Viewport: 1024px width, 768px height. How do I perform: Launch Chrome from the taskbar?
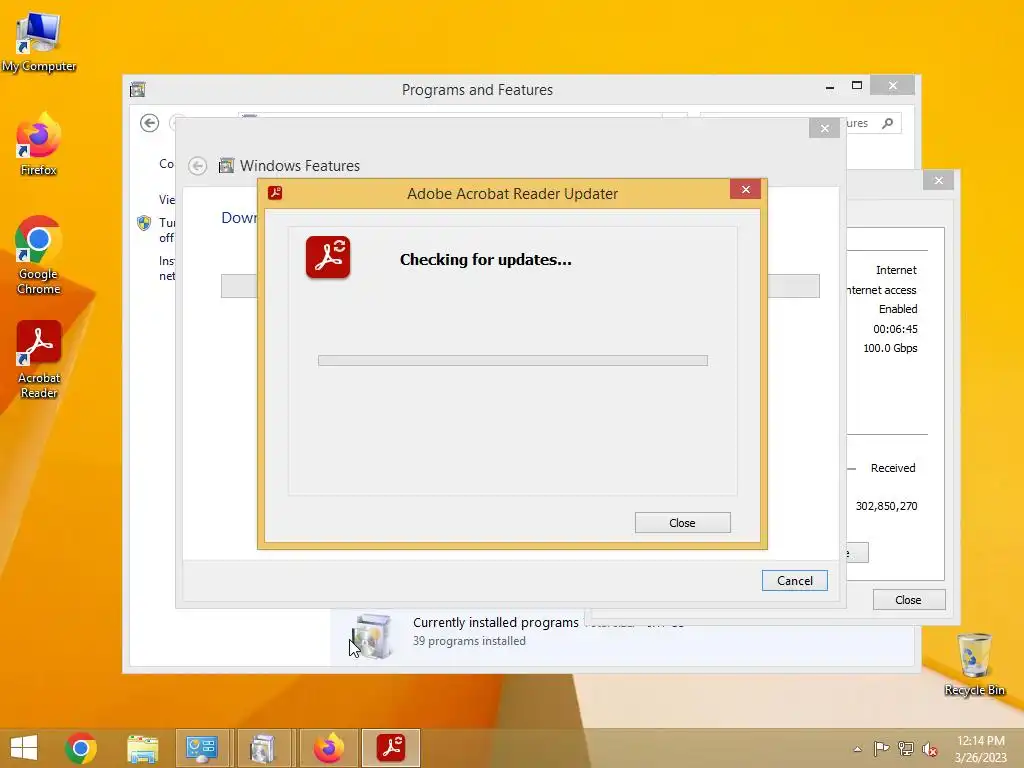[81, 748]
